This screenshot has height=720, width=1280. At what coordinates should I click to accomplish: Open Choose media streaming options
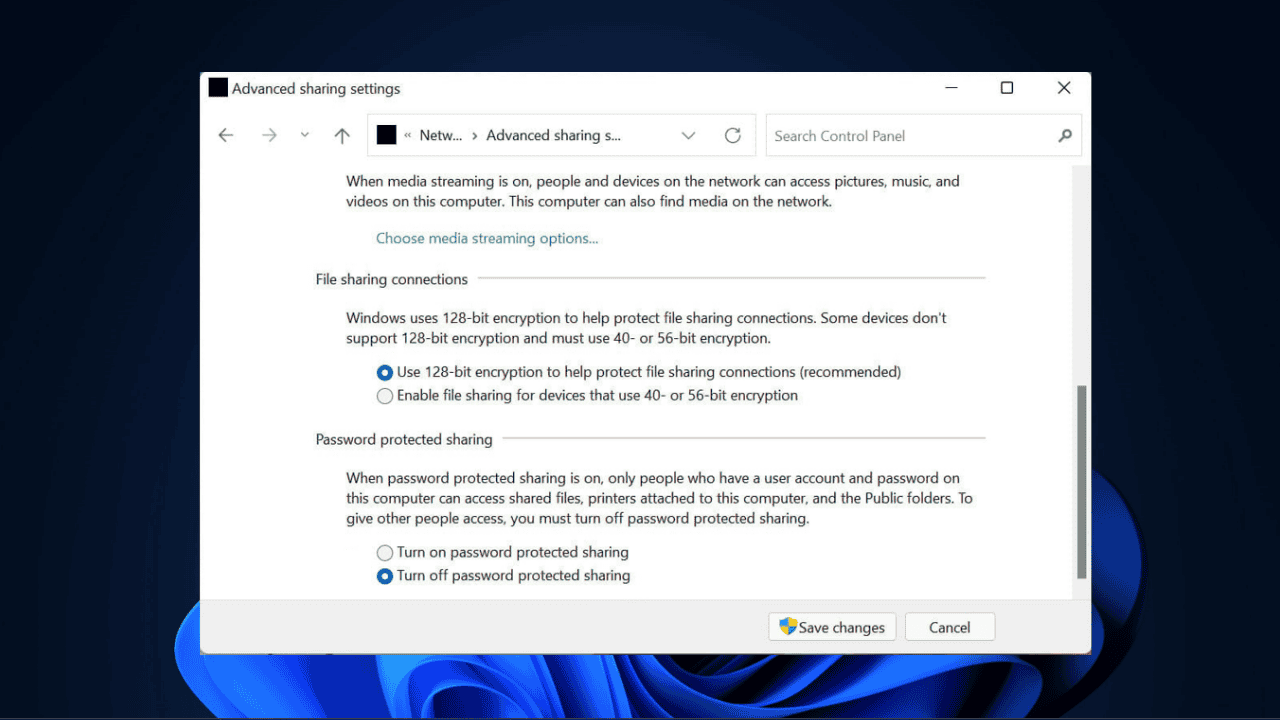click(x=487, y=238)
